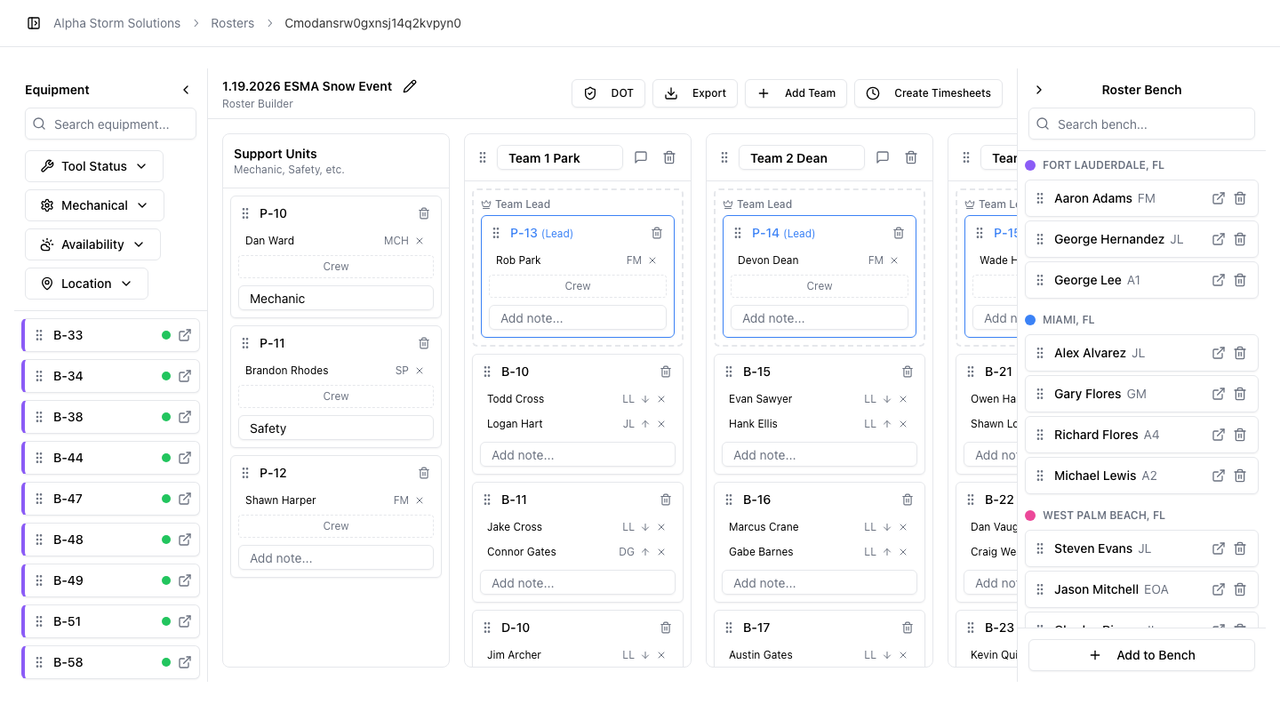Image resolution: width=1280 pixels, height=720 pixels.
Task: Focus the Search bench field
Action: (1141, 124)
